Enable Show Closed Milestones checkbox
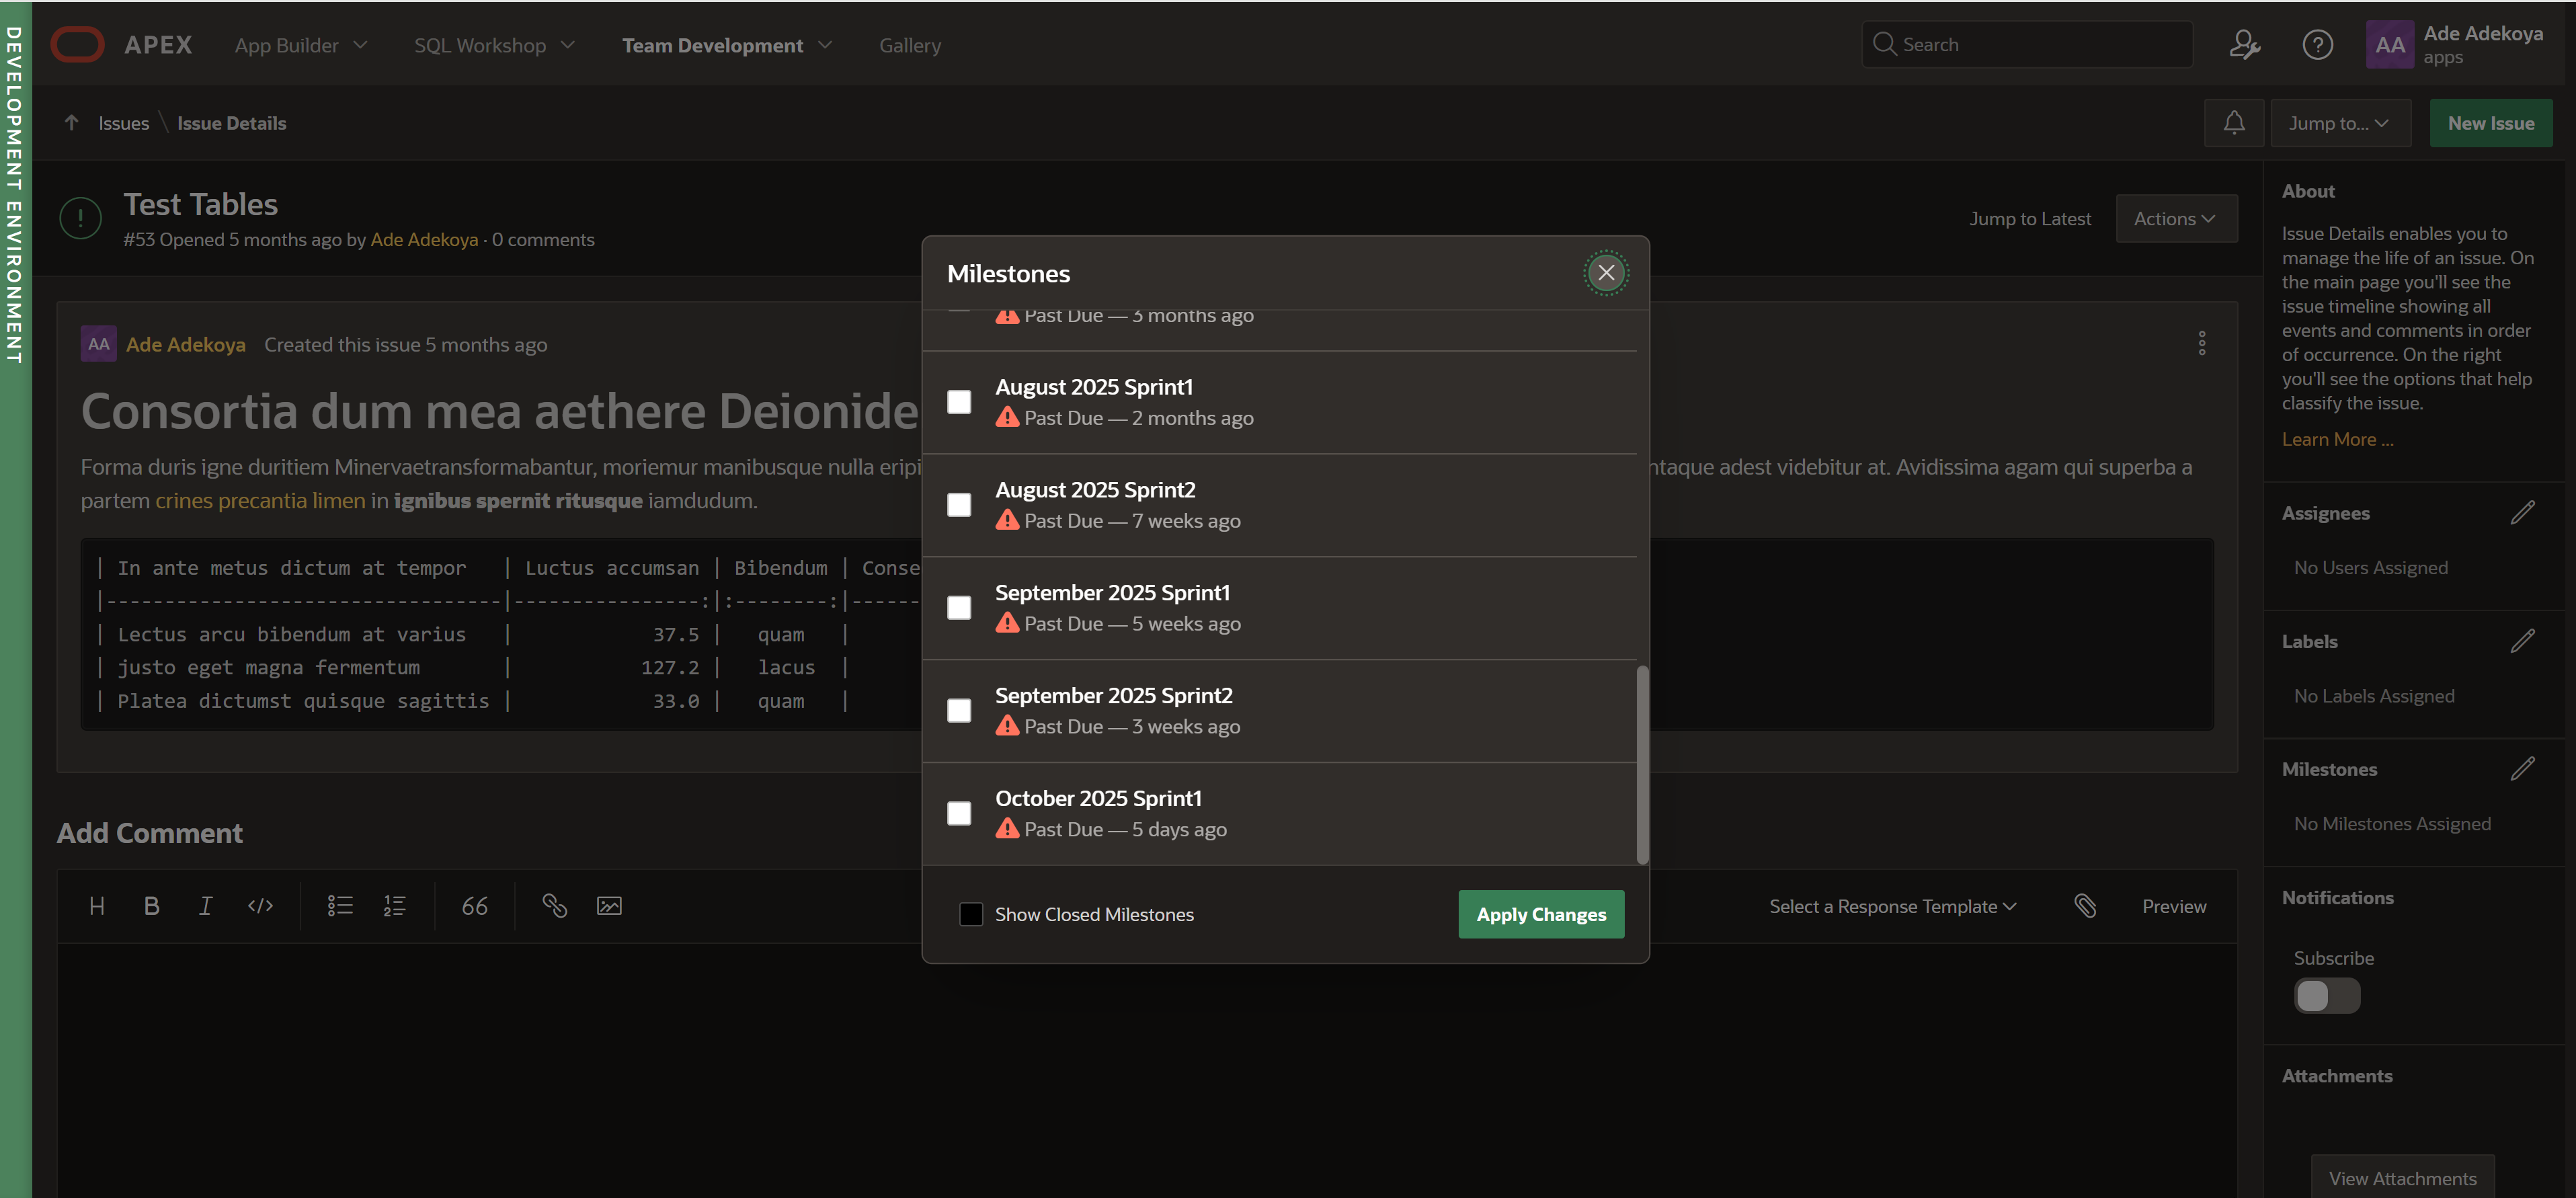2576x1198 pixels. [970, 914]
